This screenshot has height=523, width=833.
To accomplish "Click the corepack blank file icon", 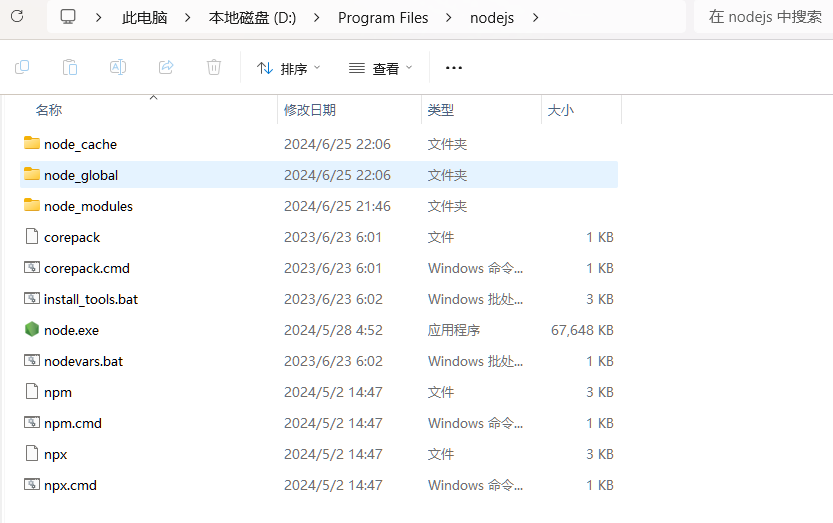I will point(32,236).
